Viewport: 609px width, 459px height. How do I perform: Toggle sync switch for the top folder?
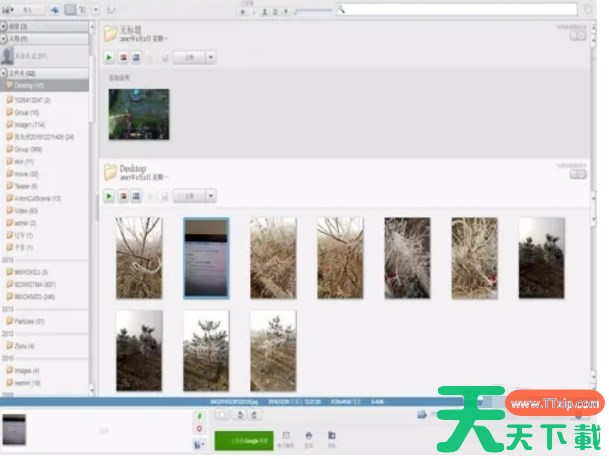(578, 35)
